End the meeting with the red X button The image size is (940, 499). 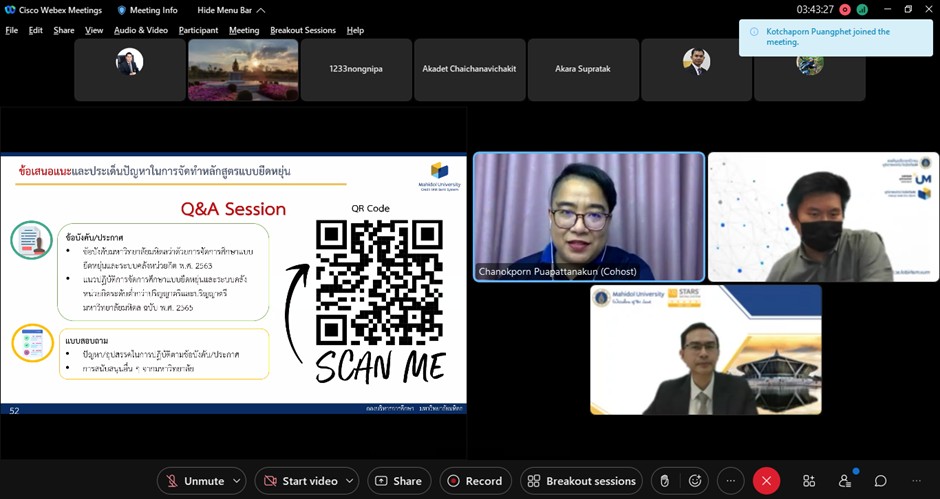[766, 481]
